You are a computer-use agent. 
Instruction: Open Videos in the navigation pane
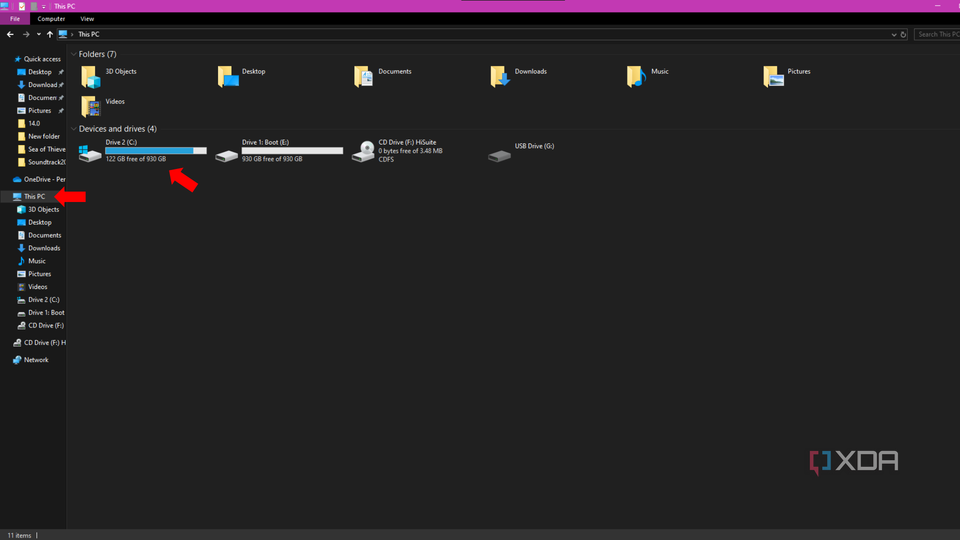tap(37, 286)
